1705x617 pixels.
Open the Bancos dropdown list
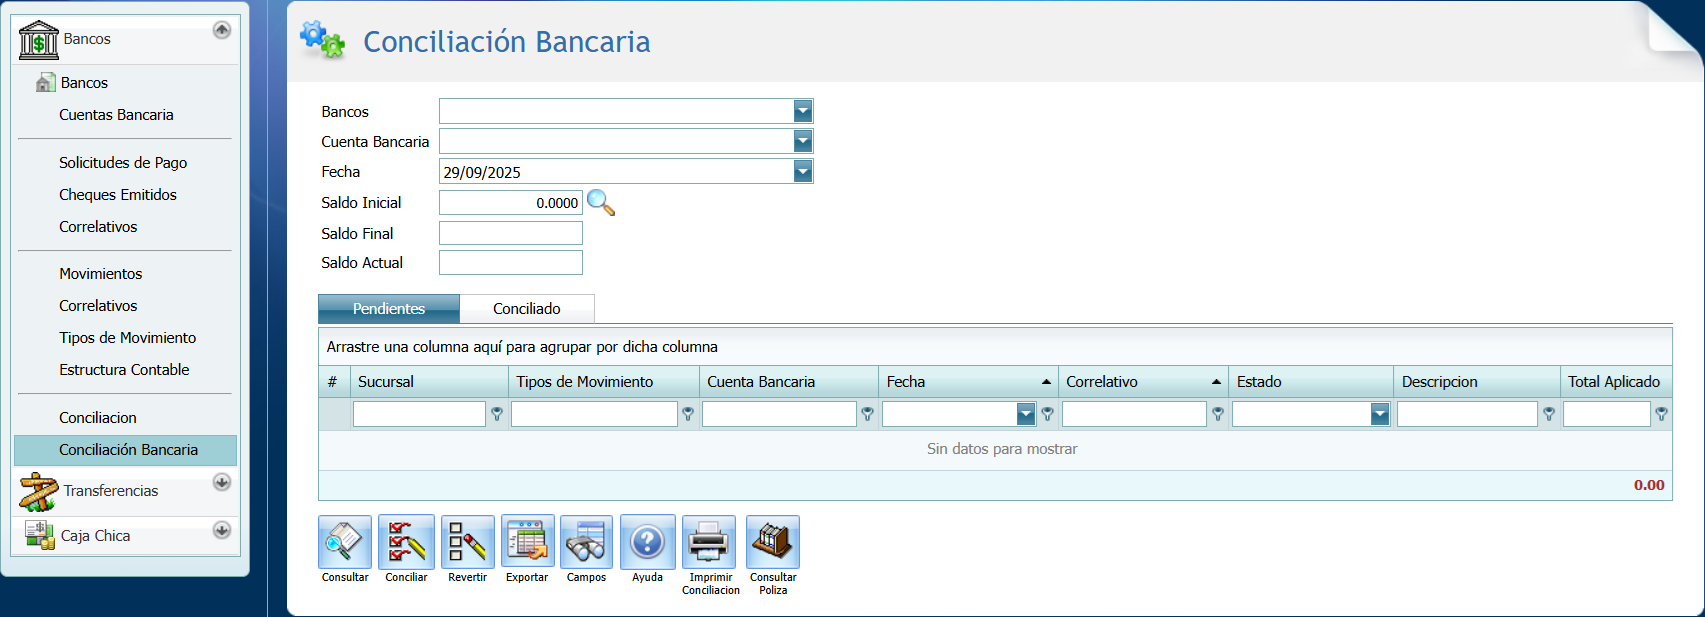pyautogui.click(x=802, y=111)
